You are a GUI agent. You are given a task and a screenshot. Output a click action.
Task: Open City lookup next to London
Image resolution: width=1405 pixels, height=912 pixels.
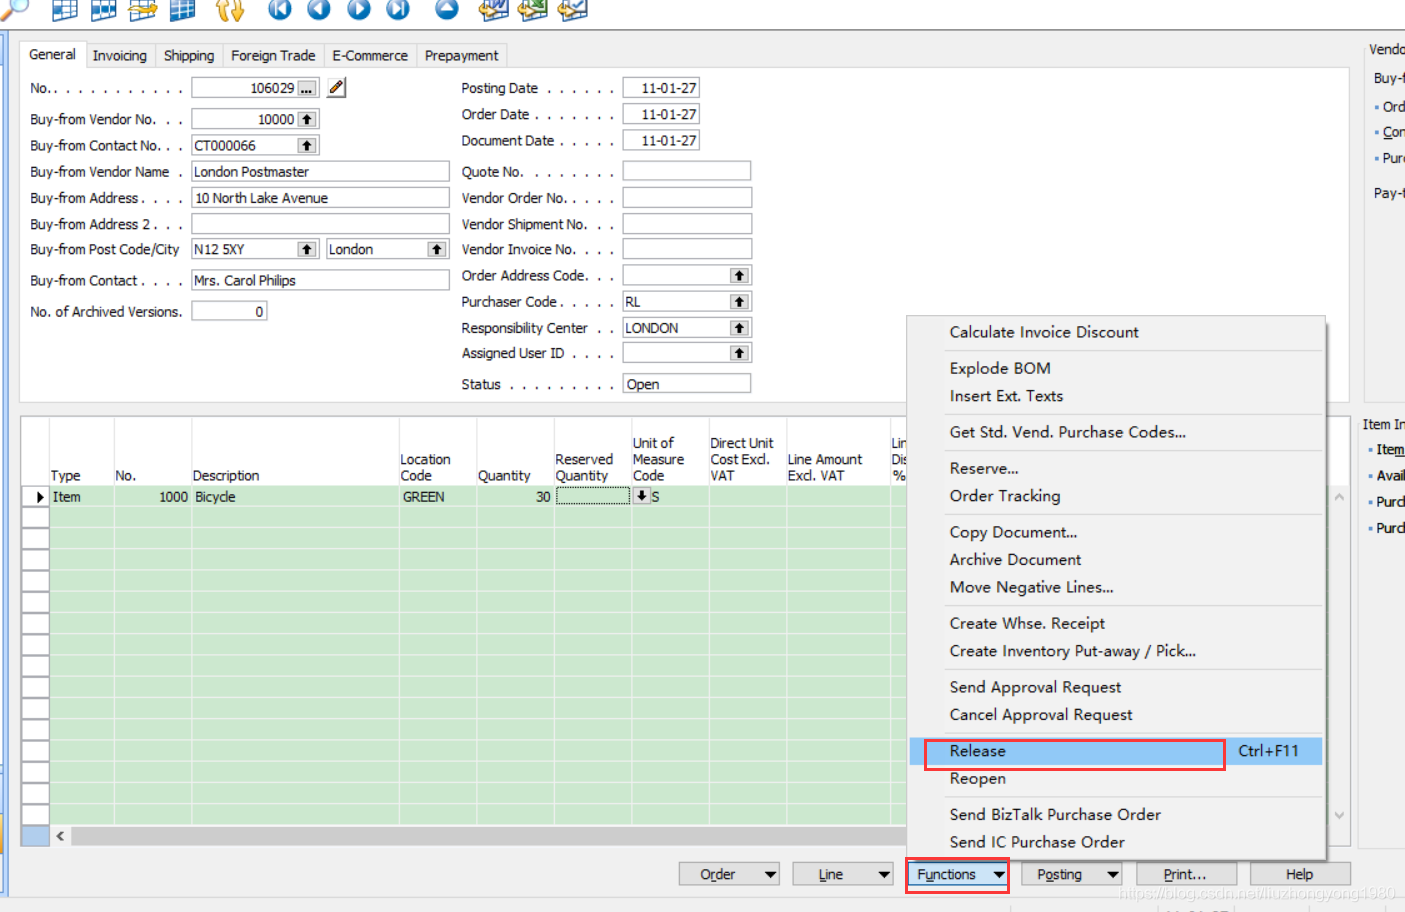(437, 249)
